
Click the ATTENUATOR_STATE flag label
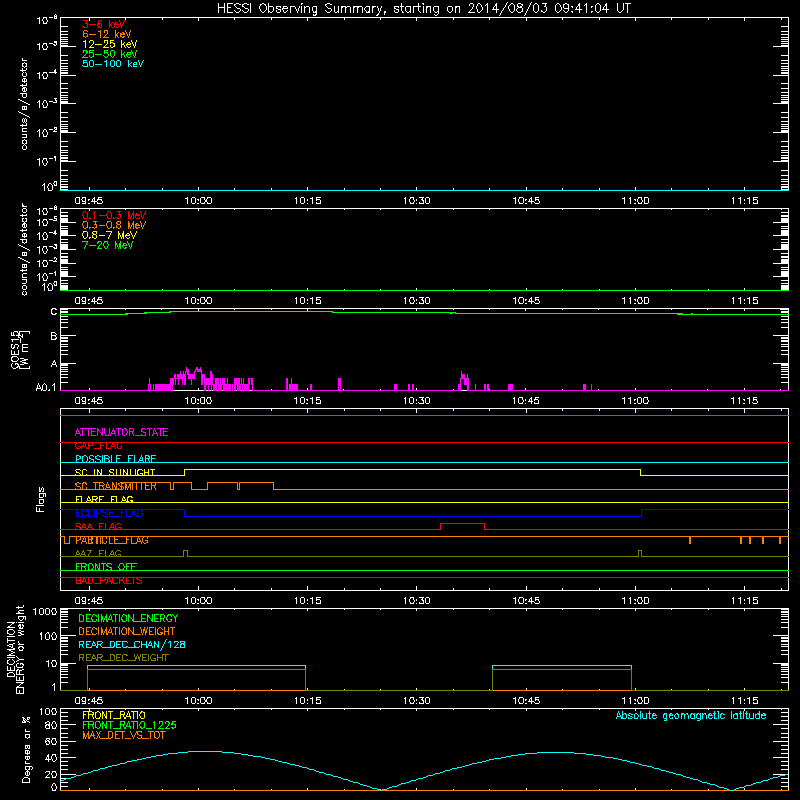[121, 433]
